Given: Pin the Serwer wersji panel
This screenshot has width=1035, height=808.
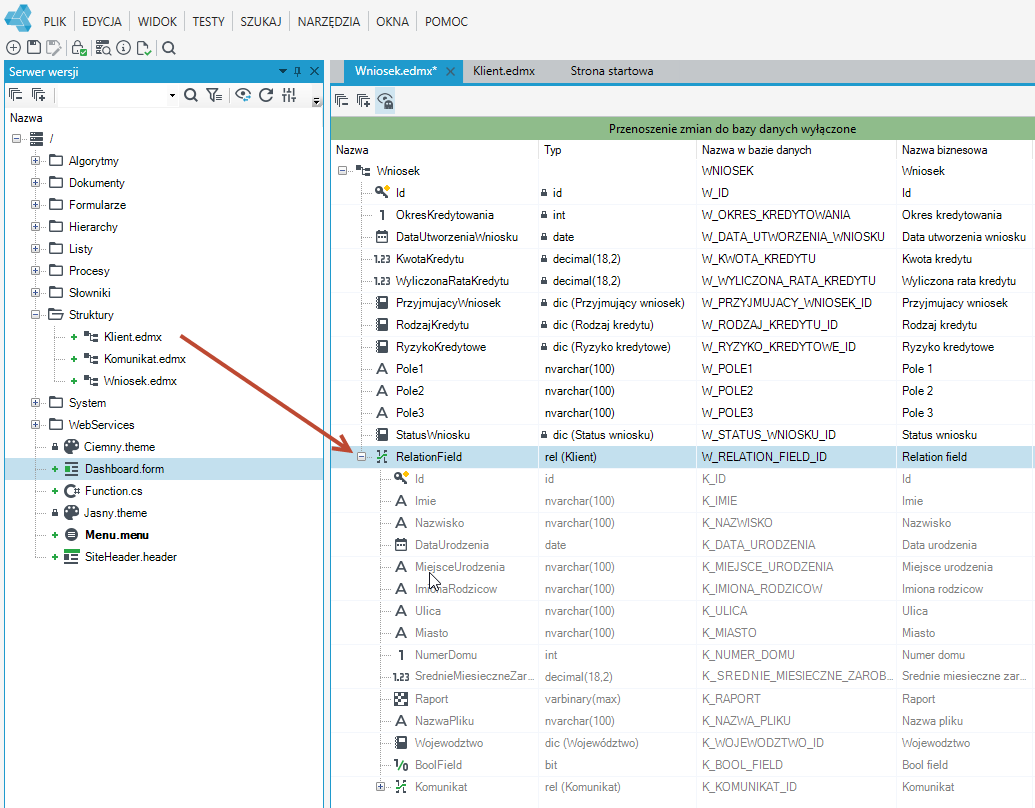Looking at the screenshot, I should click(298, 71).
